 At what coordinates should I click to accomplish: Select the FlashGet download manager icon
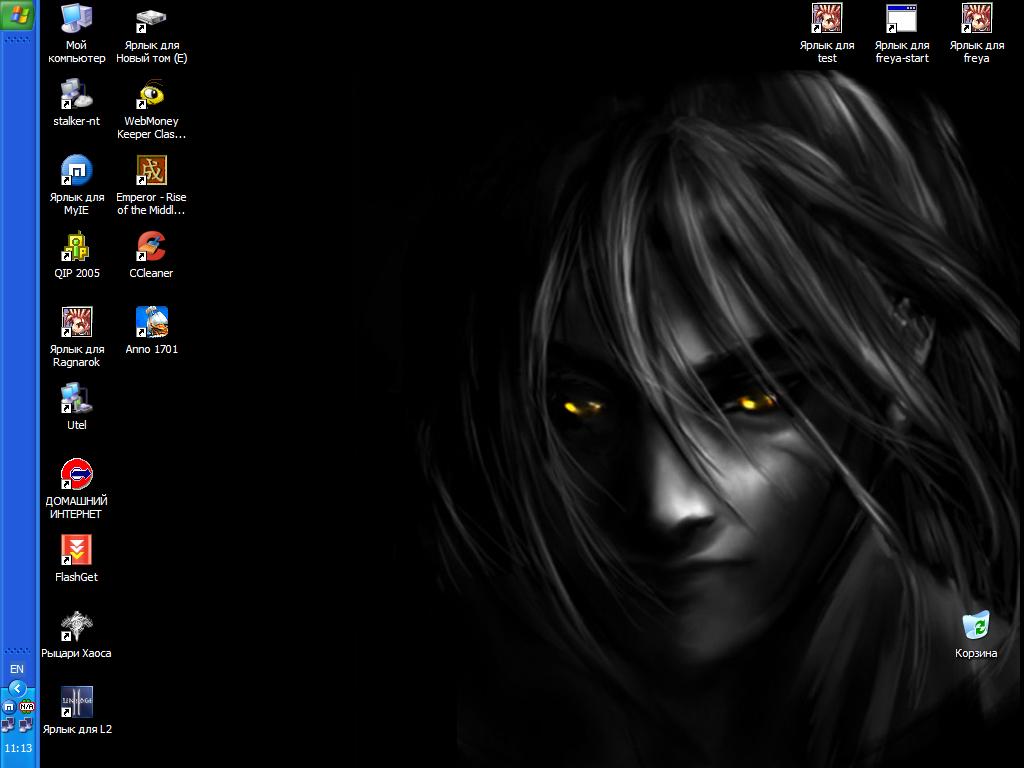point(76,558)
